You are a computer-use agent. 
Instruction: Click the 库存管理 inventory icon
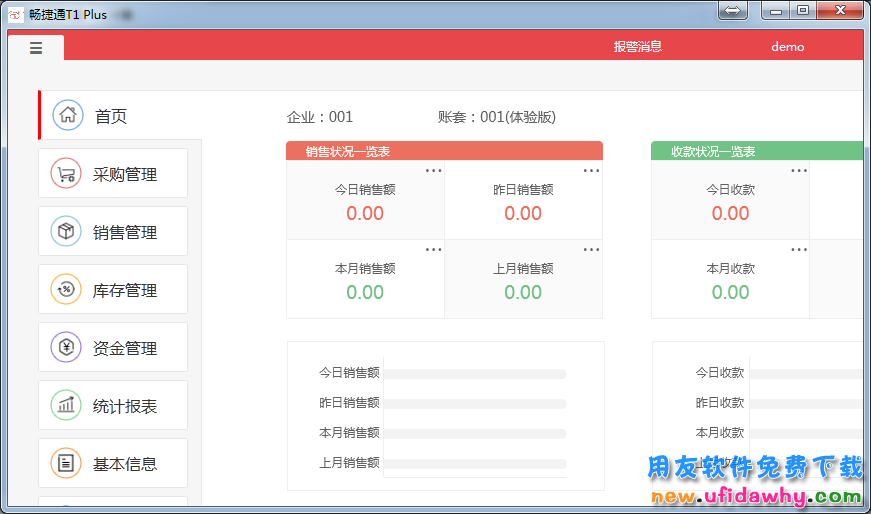tap(66, 290)
